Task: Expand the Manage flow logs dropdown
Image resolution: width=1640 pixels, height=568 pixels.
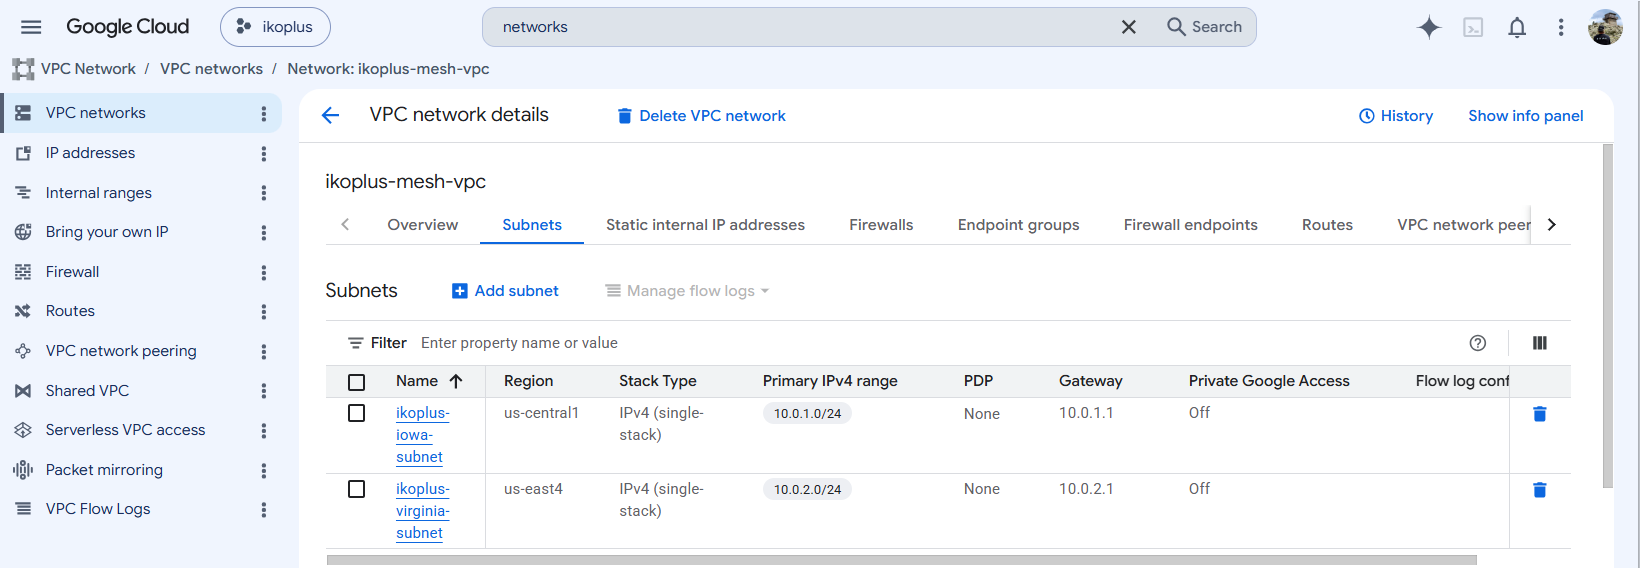Action: pos(687,291)
